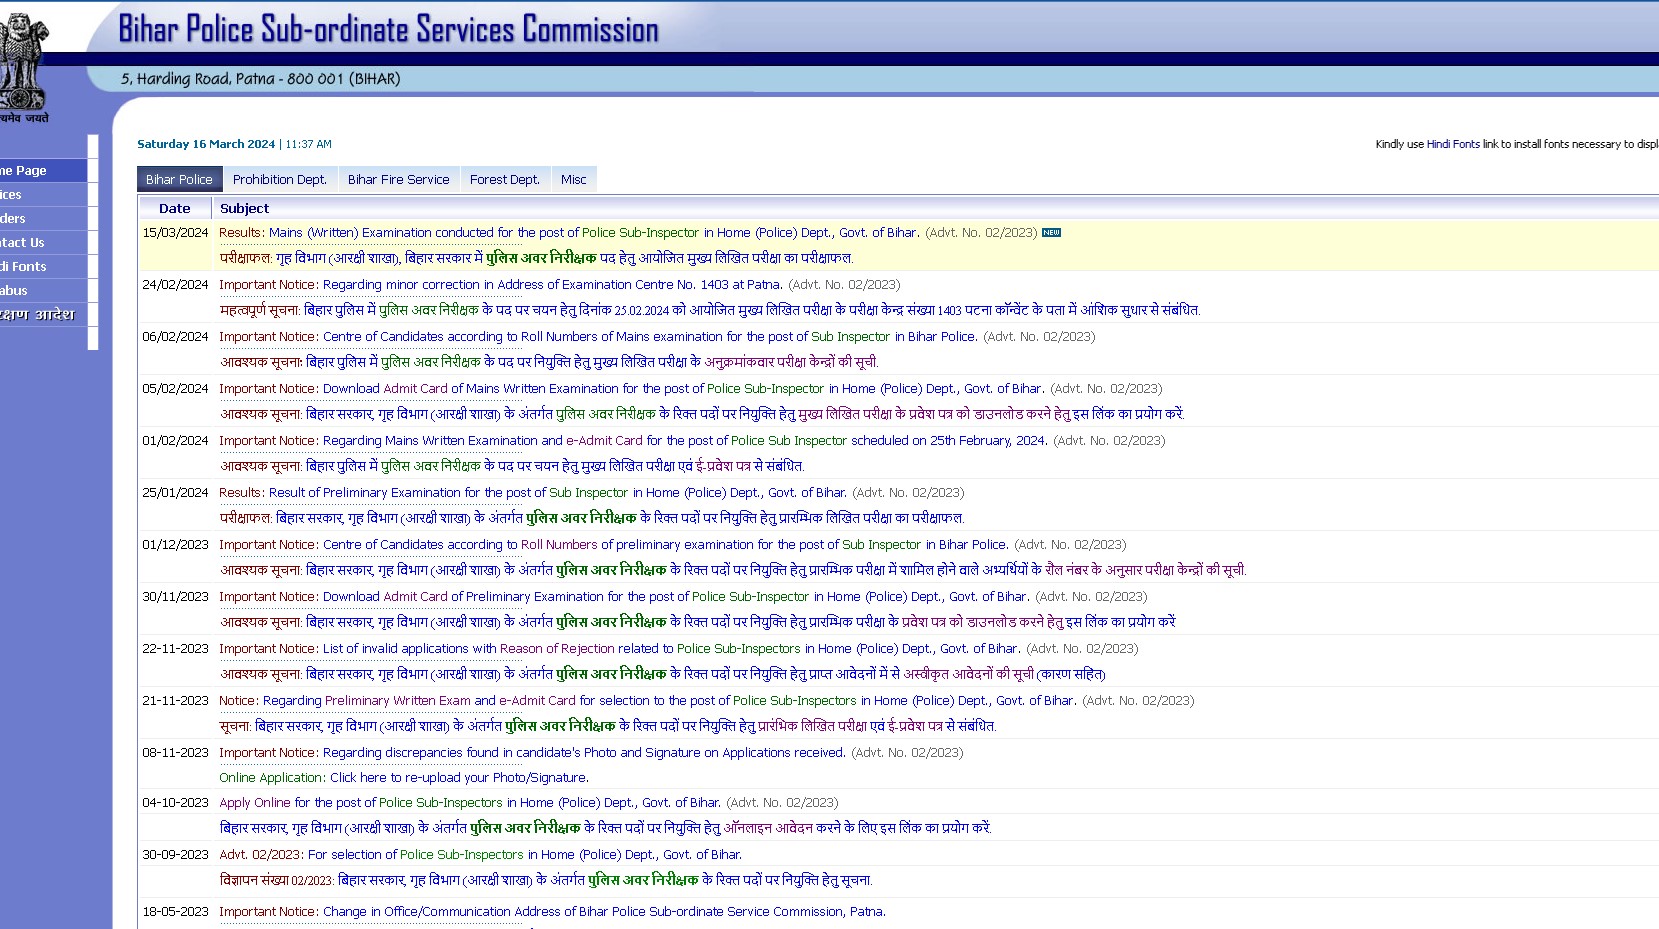
Task: Open the Home Page sidebar menu item
Action: pos(43,170)
